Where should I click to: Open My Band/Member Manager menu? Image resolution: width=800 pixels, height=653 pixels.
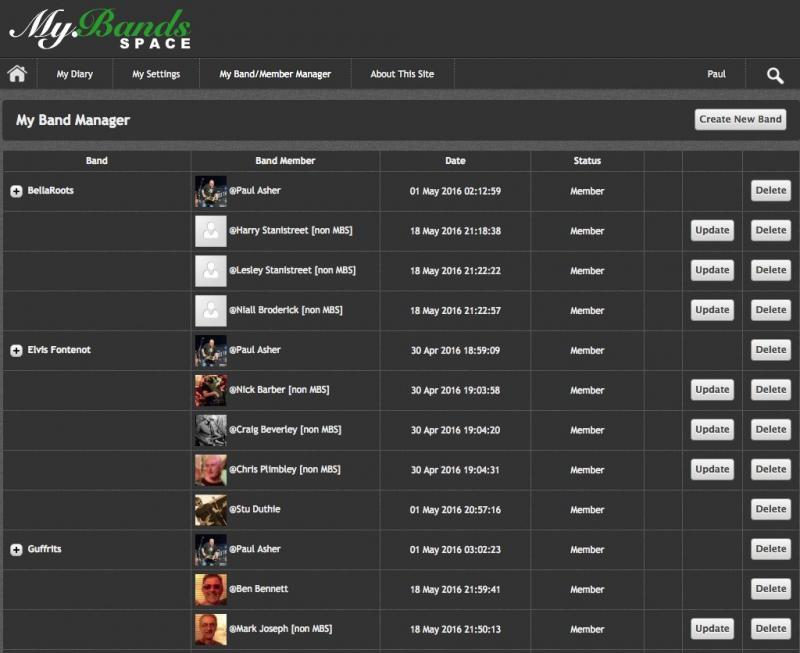pyautogui.click(x=275, y=74)
